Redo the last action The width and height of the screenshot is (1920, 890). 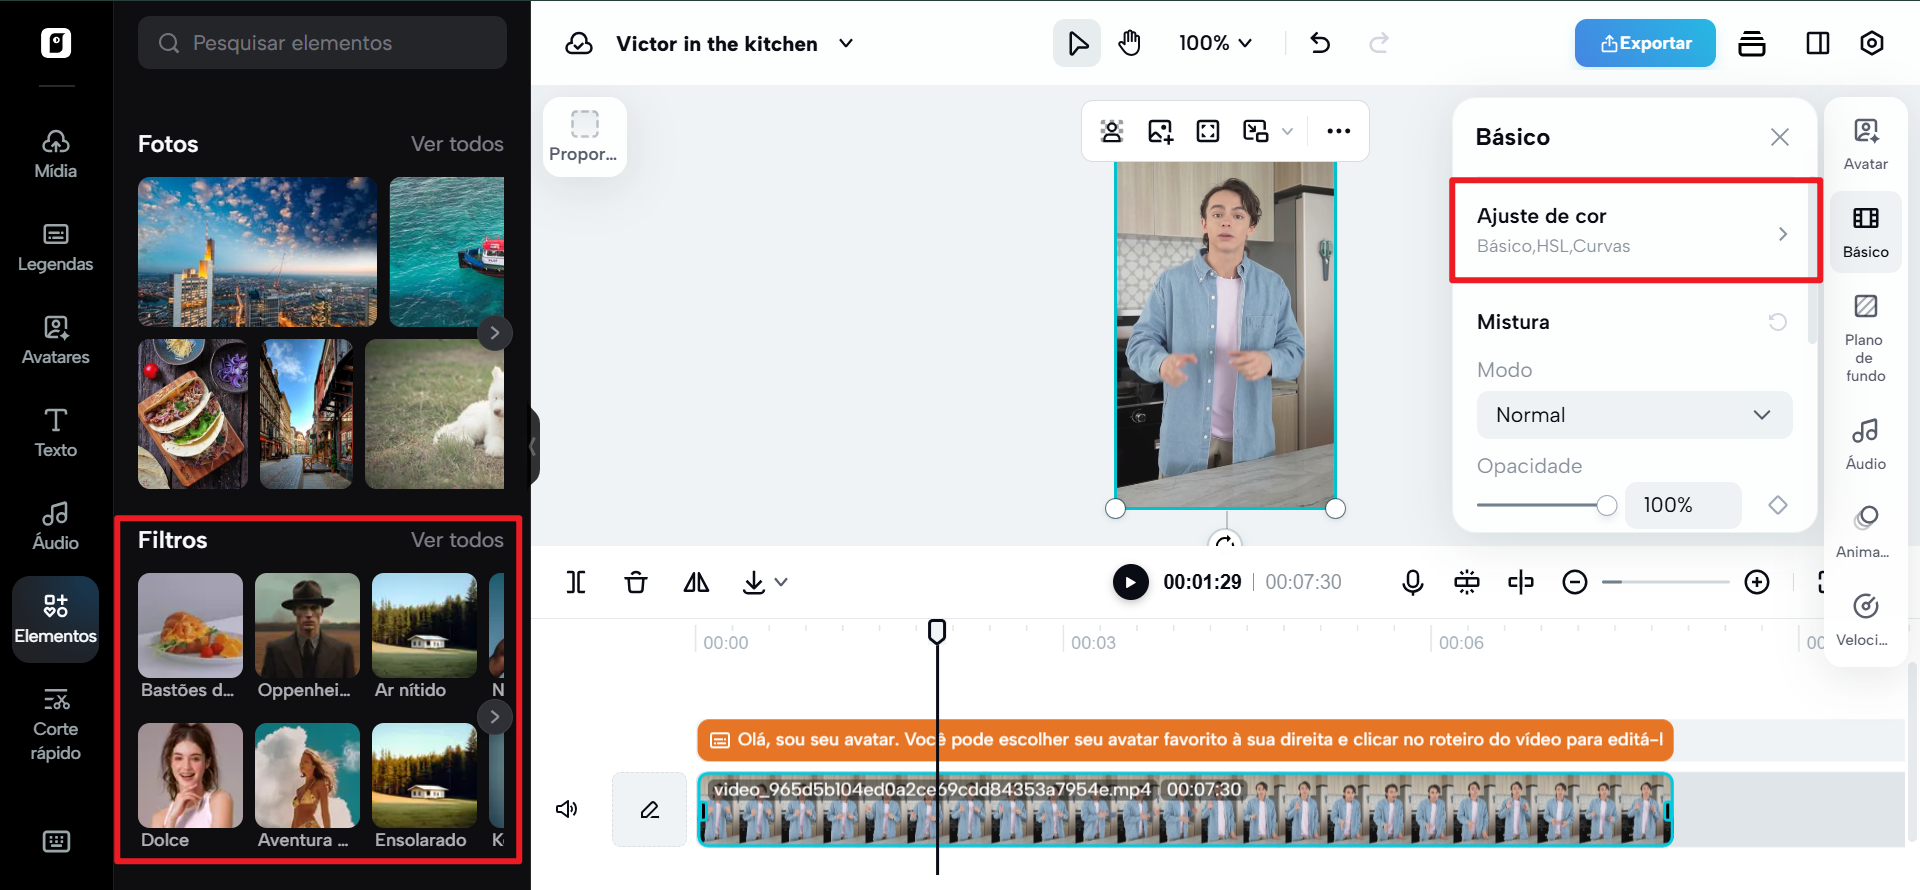1379,43
